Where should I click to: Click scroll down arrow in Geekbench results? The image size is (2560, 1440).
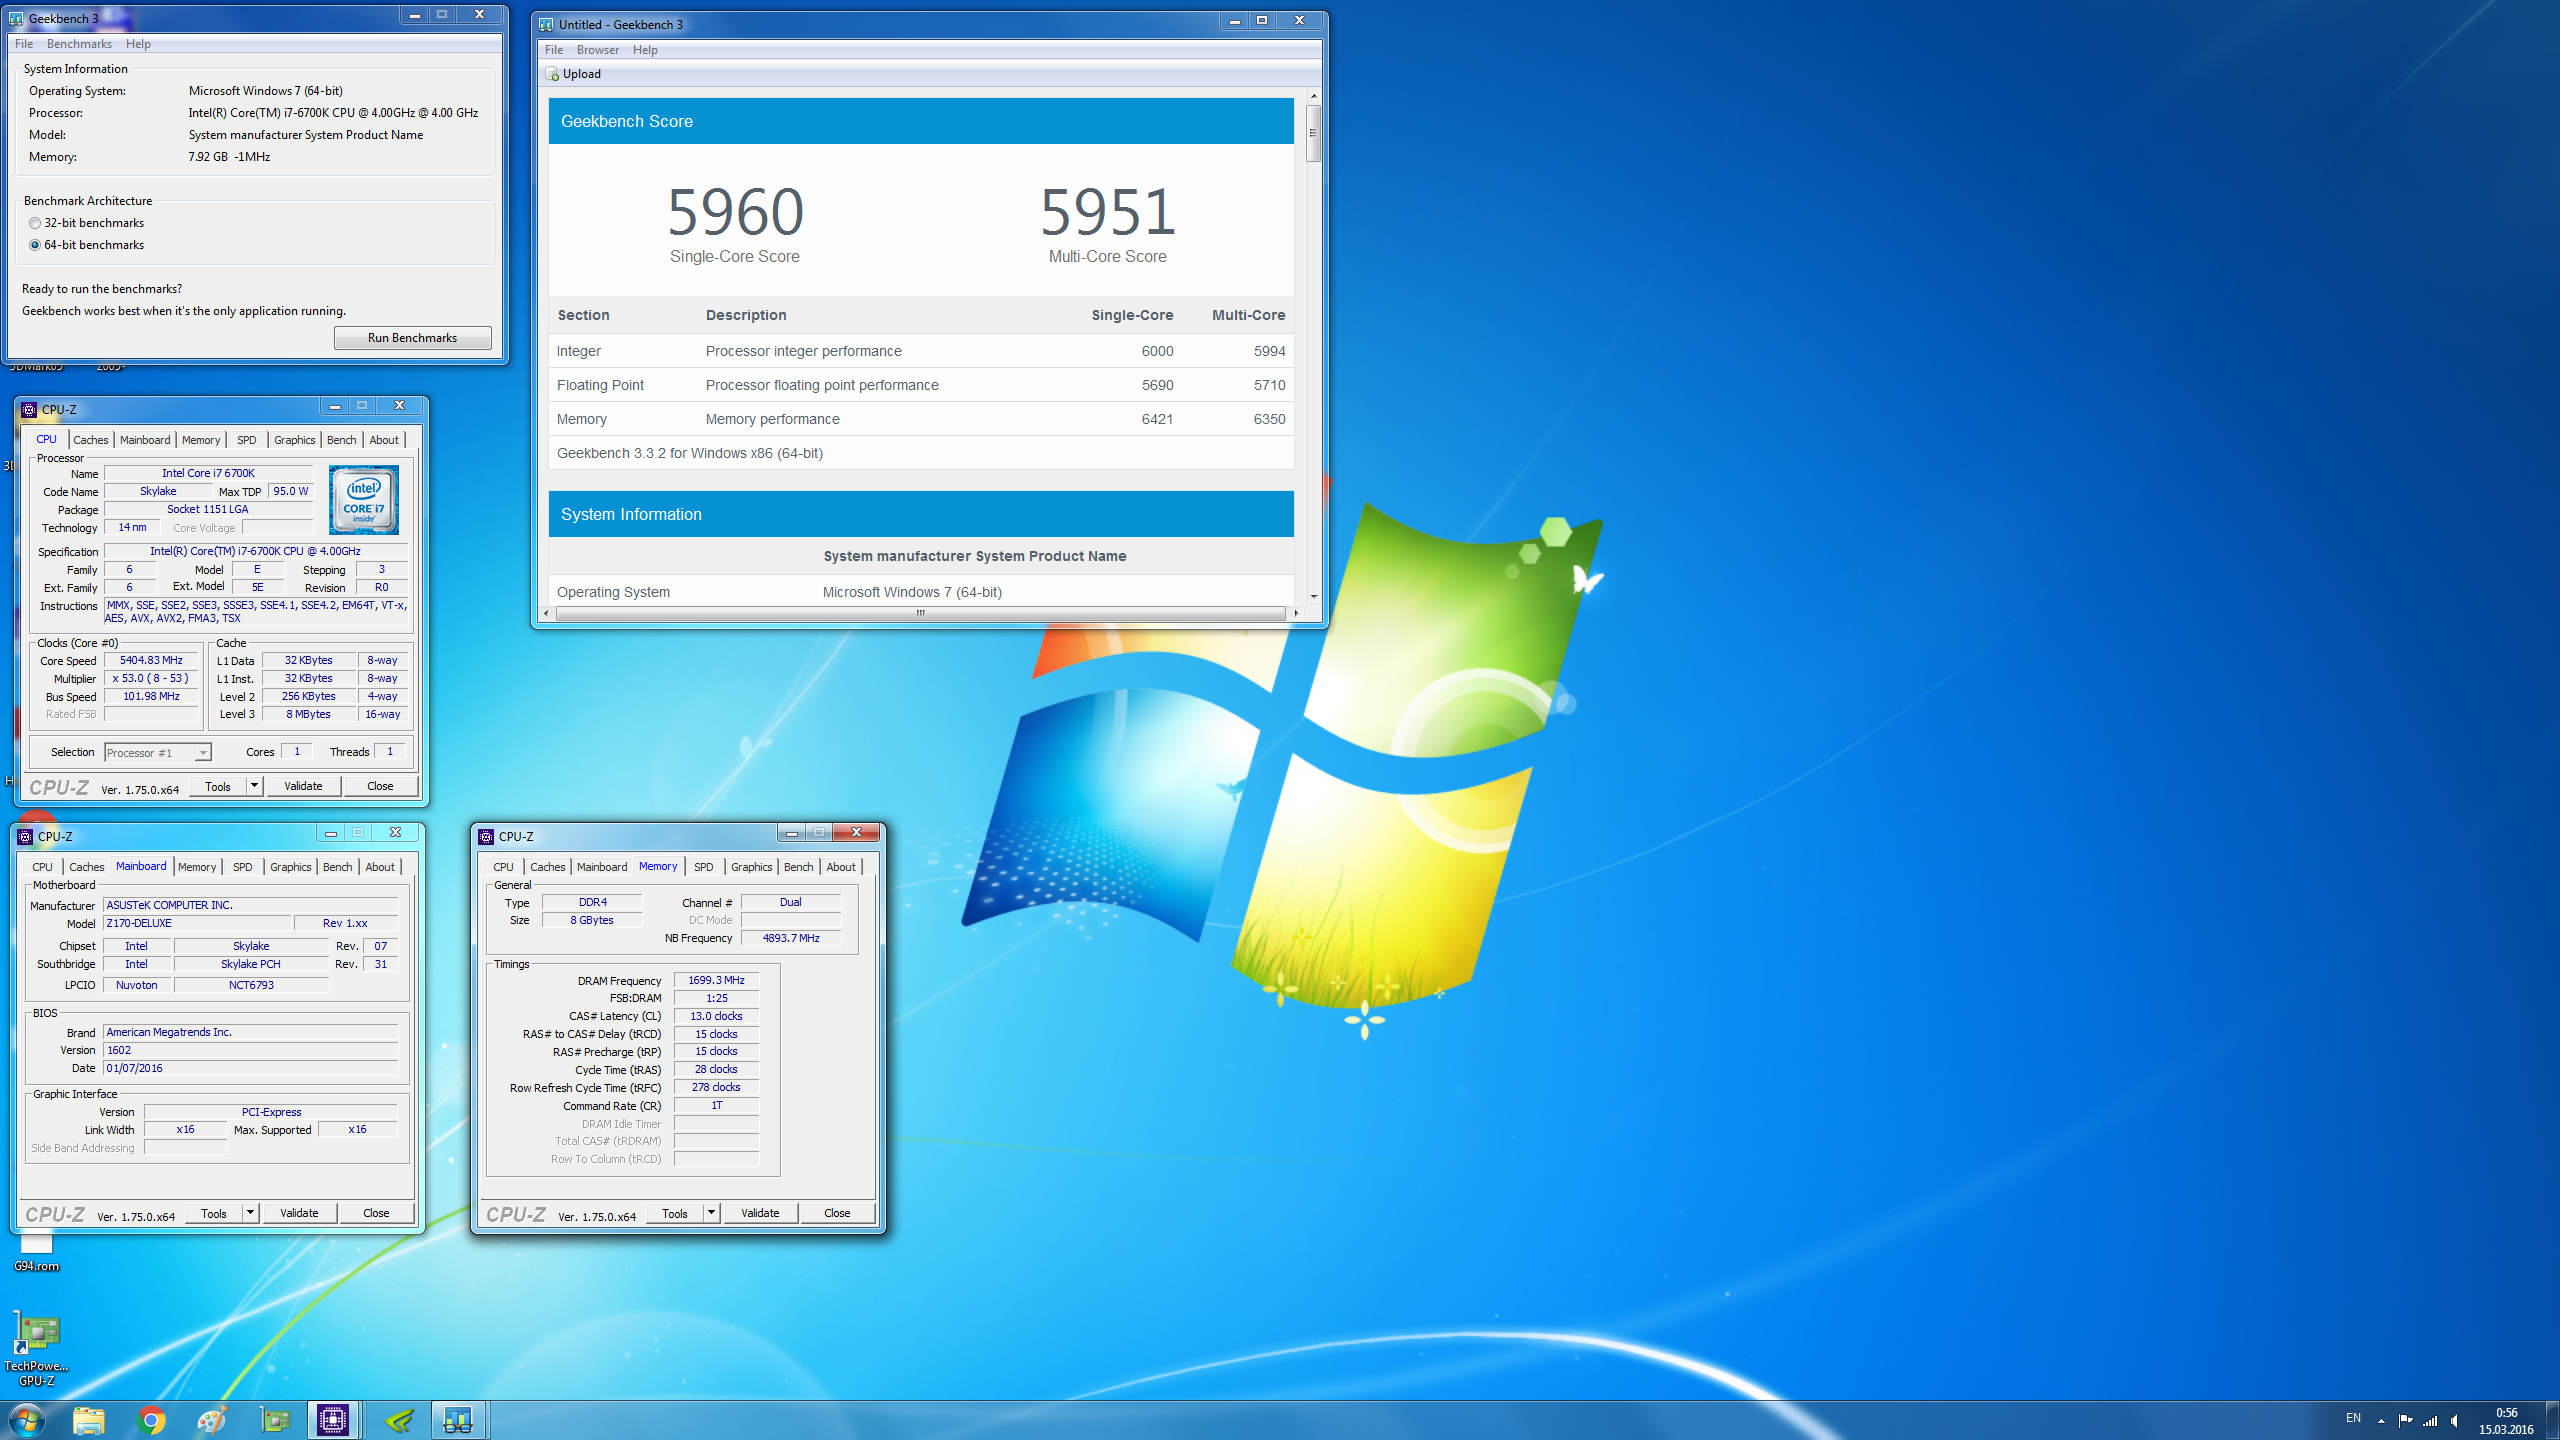click(x=1313, y=597)
